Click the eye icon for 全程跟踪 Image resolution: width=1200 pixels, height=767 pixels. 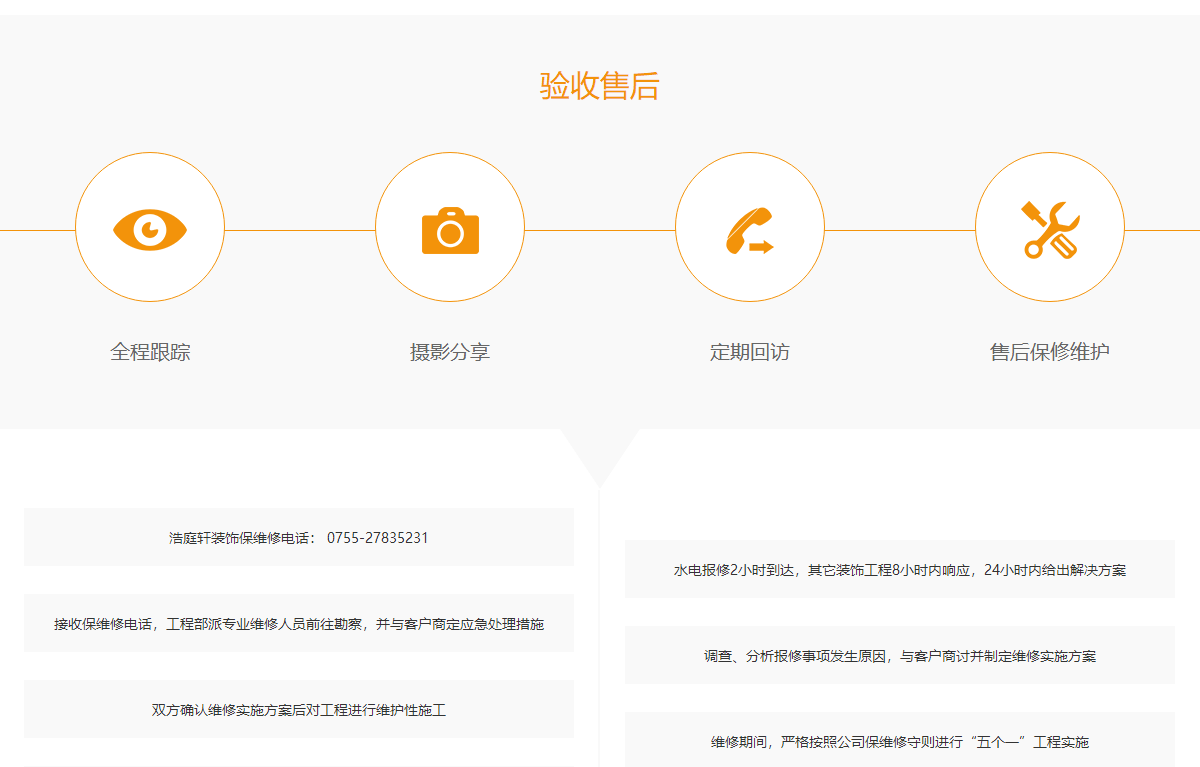pos(150,227)
